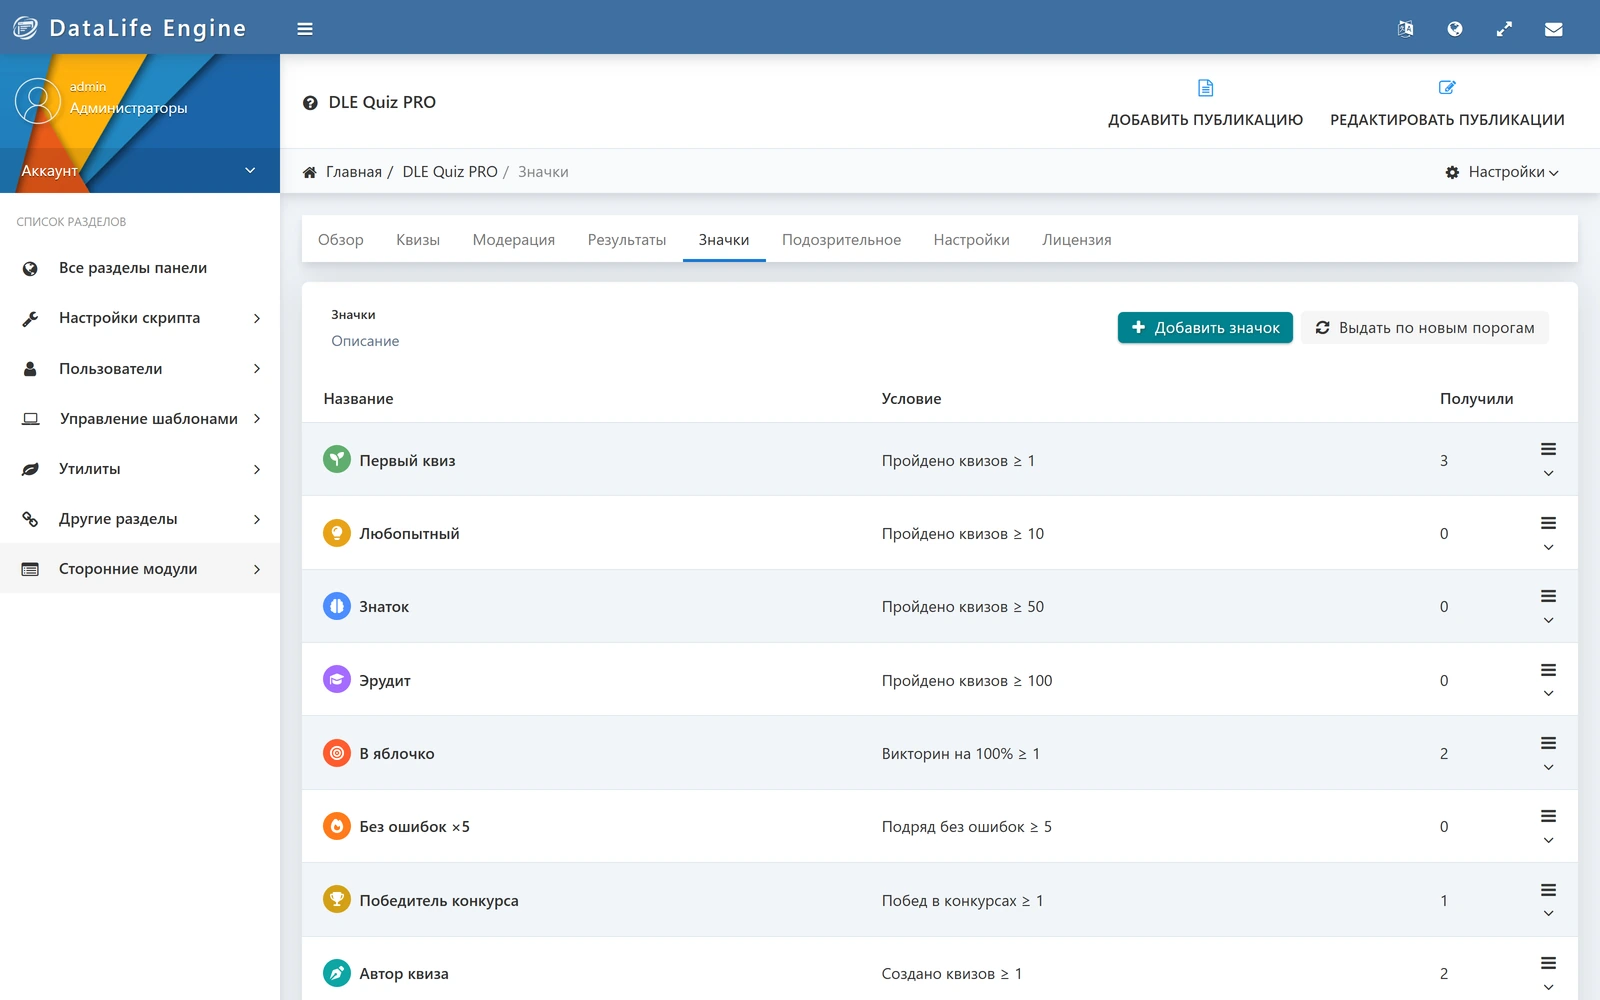1600x1000 pixels.
Task: Click the home icon in the breadcrumb
Action: click(310, 172)
